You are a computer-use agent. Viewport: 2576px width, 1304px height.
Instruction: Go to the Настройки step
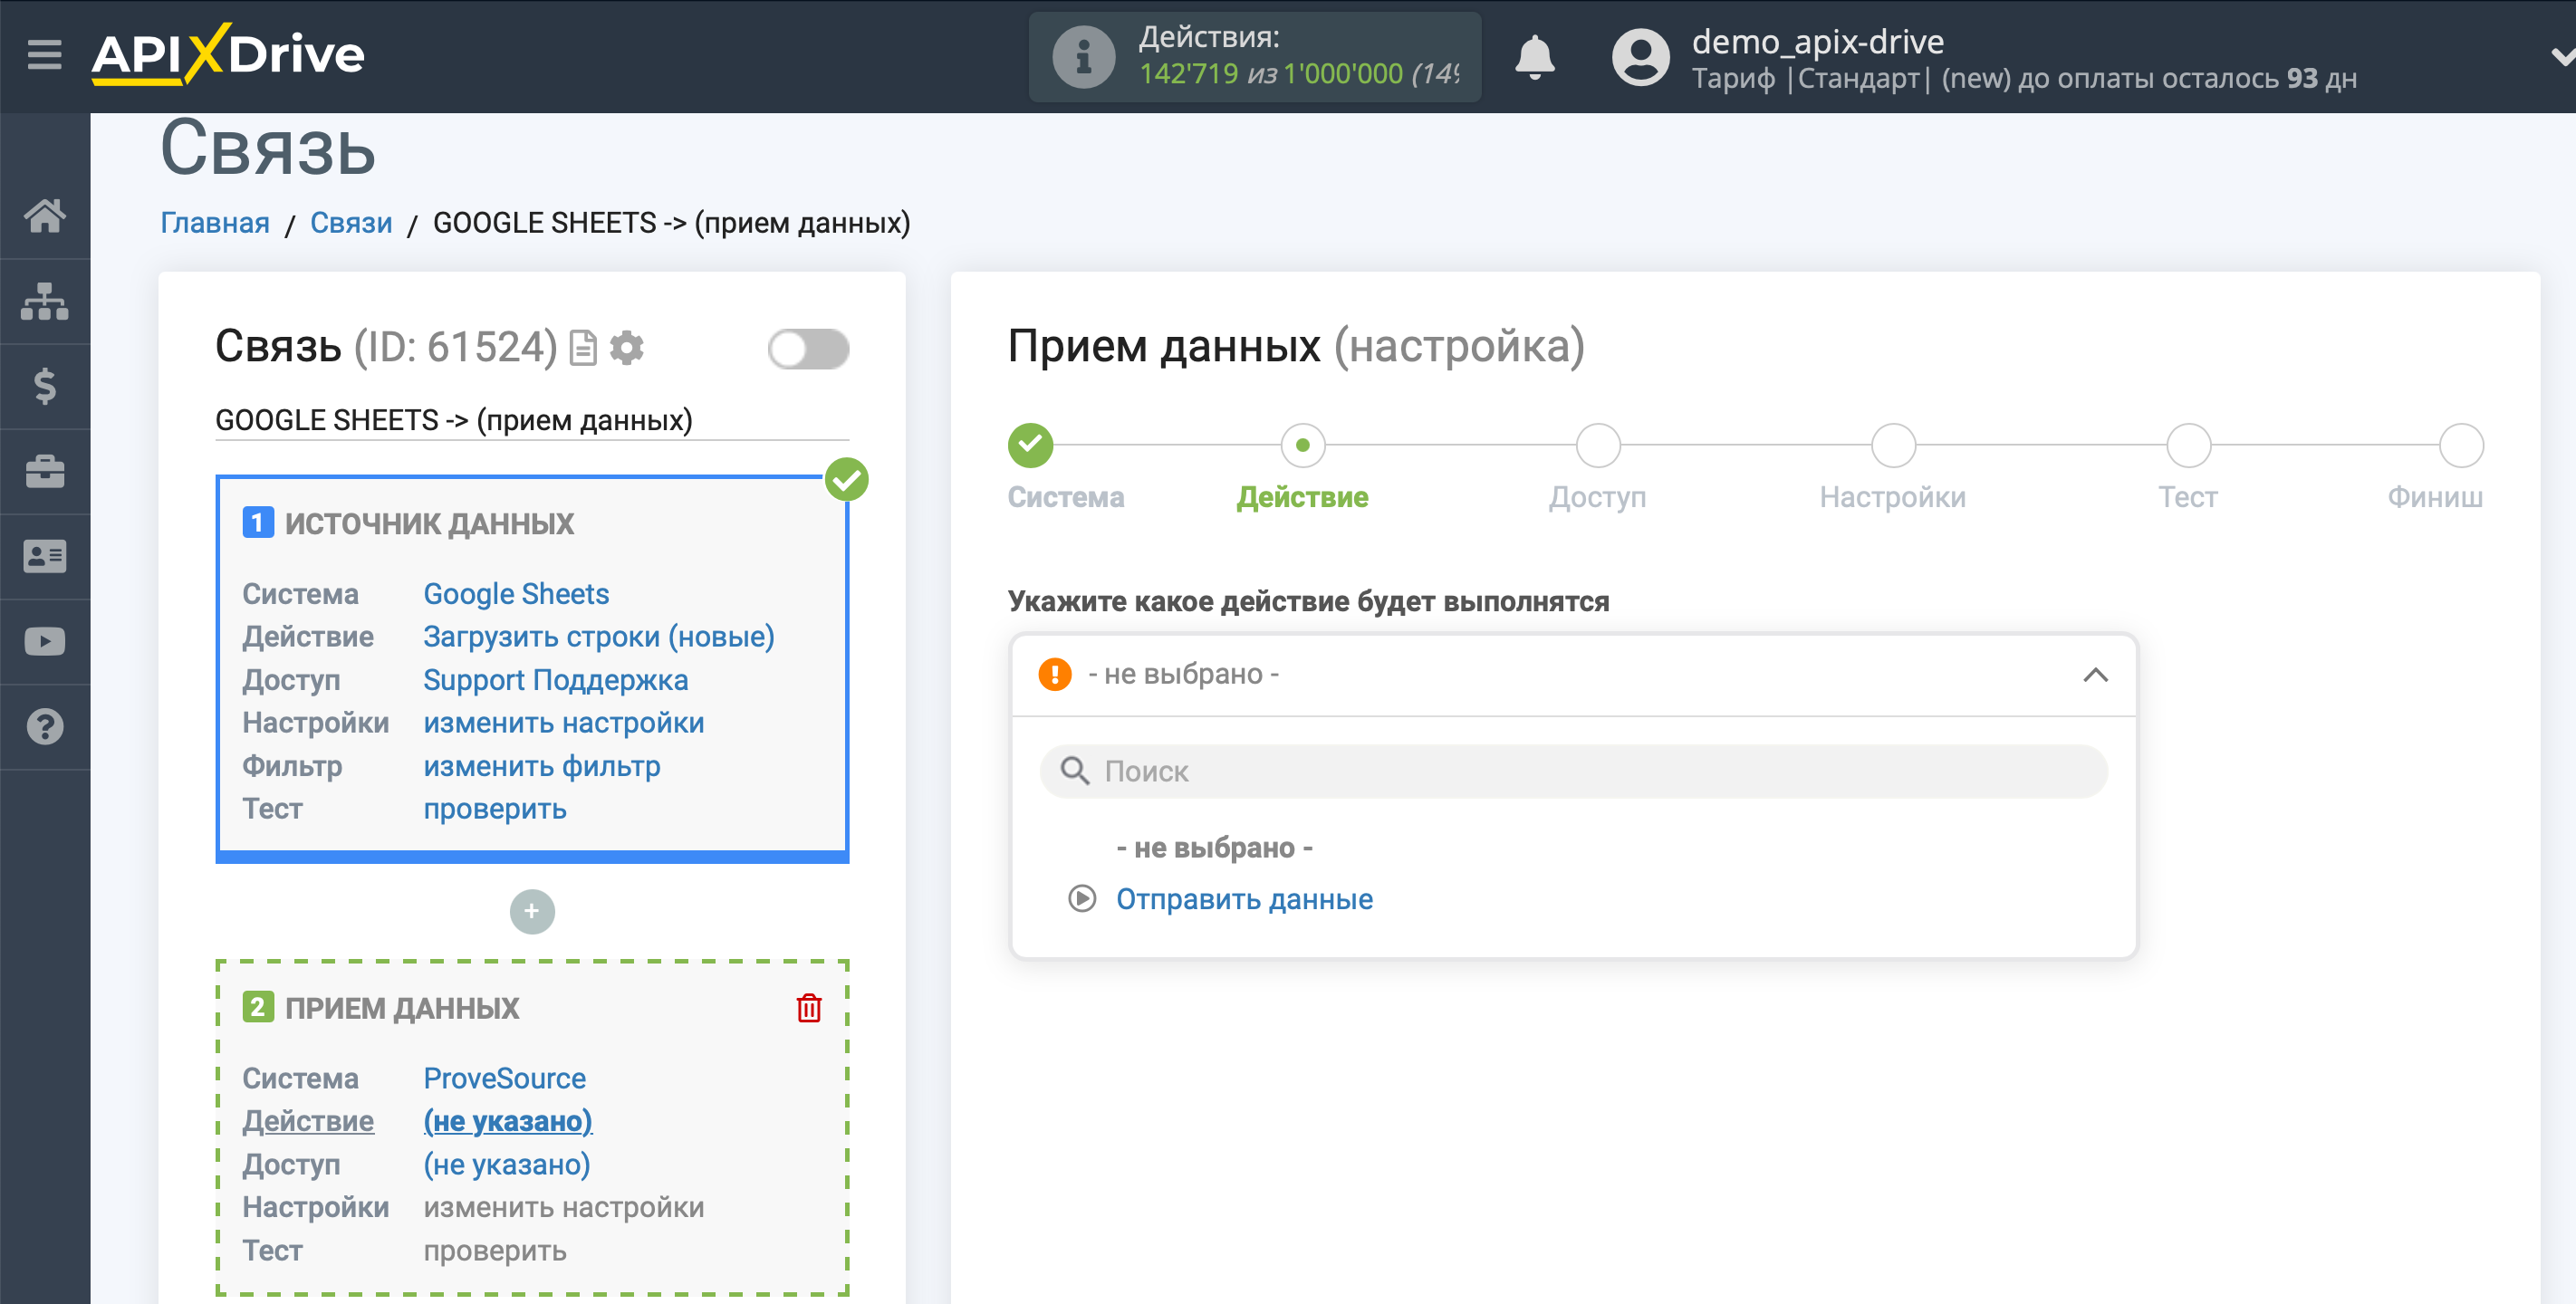(1892, 446)
